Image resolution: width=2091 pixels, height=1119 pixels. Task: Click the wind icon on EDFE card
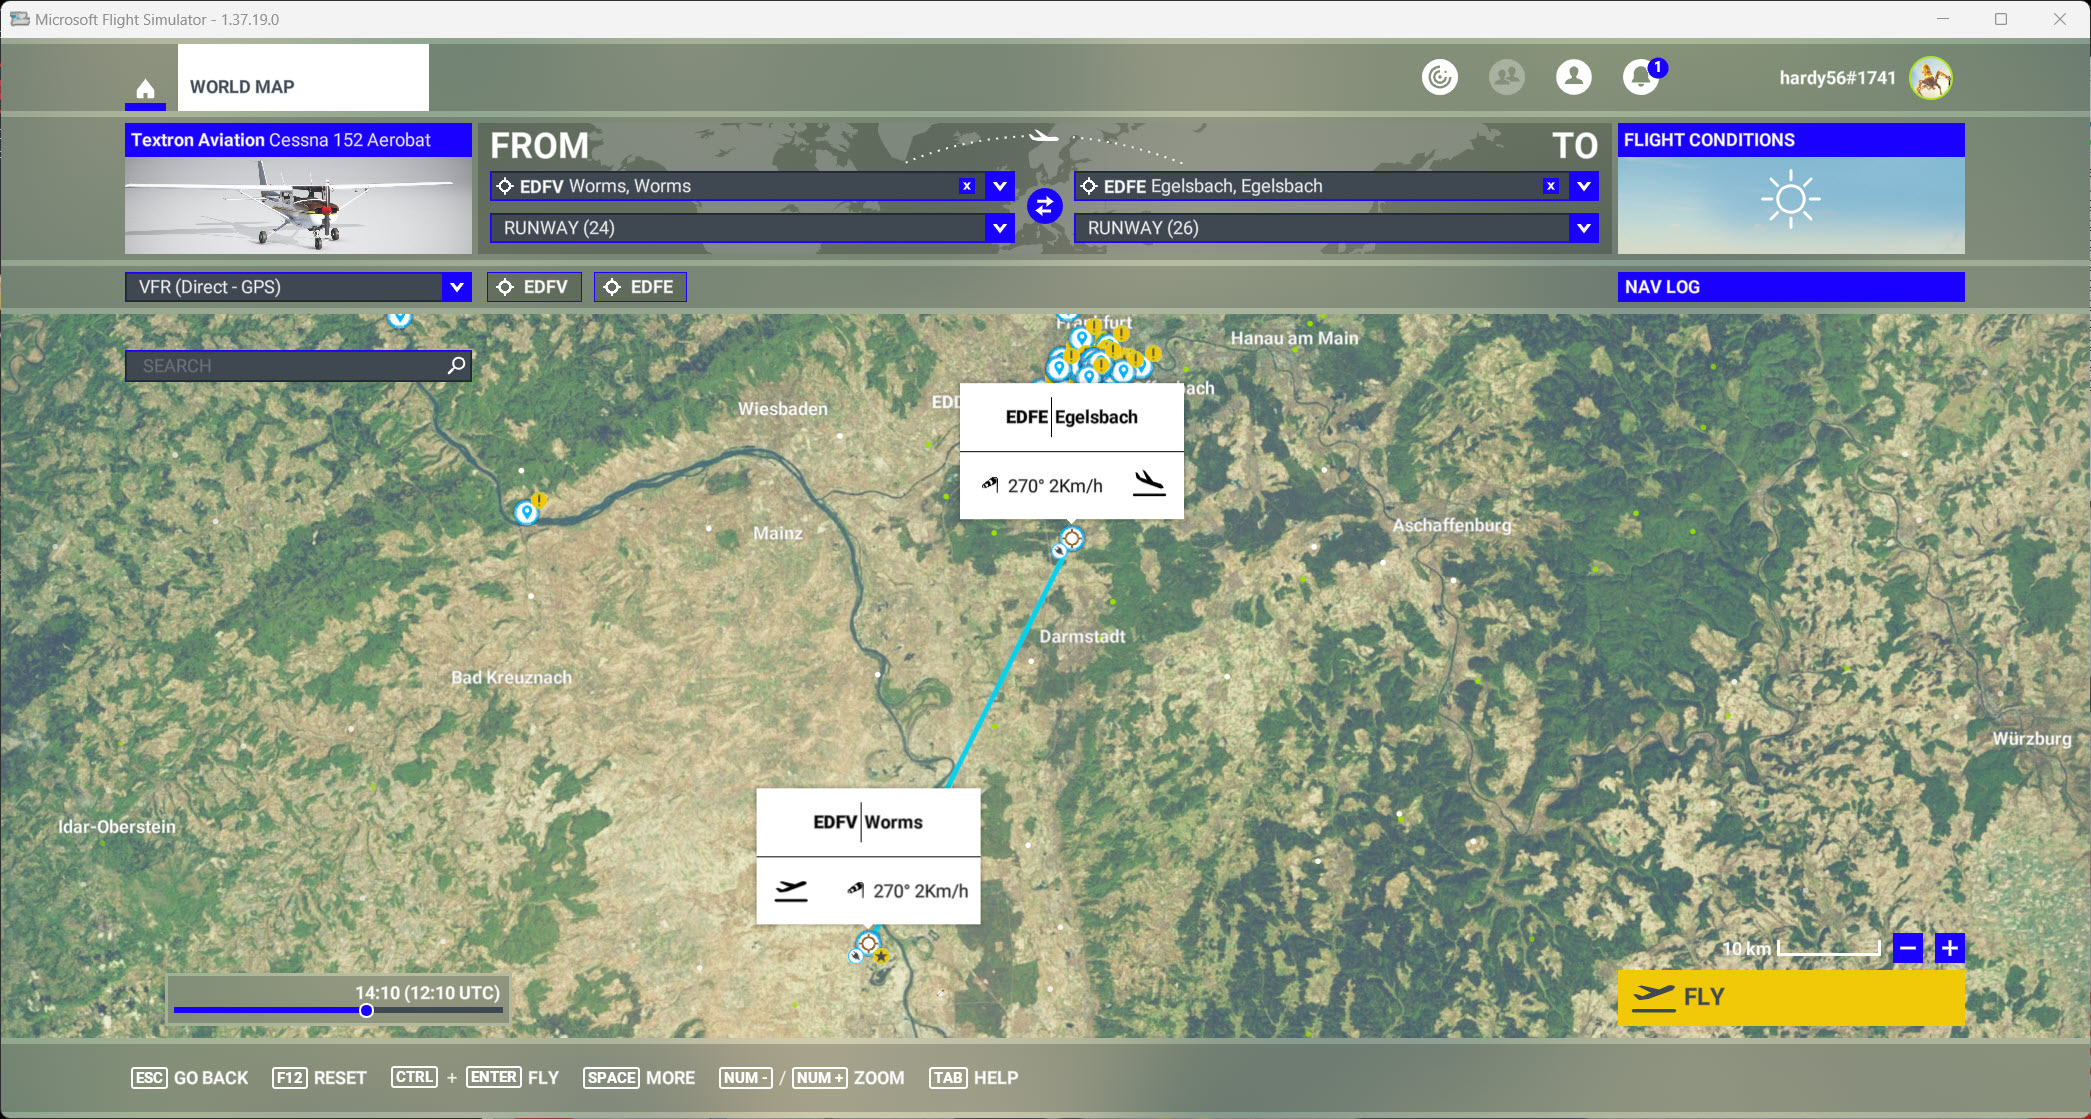coord(990,485)
